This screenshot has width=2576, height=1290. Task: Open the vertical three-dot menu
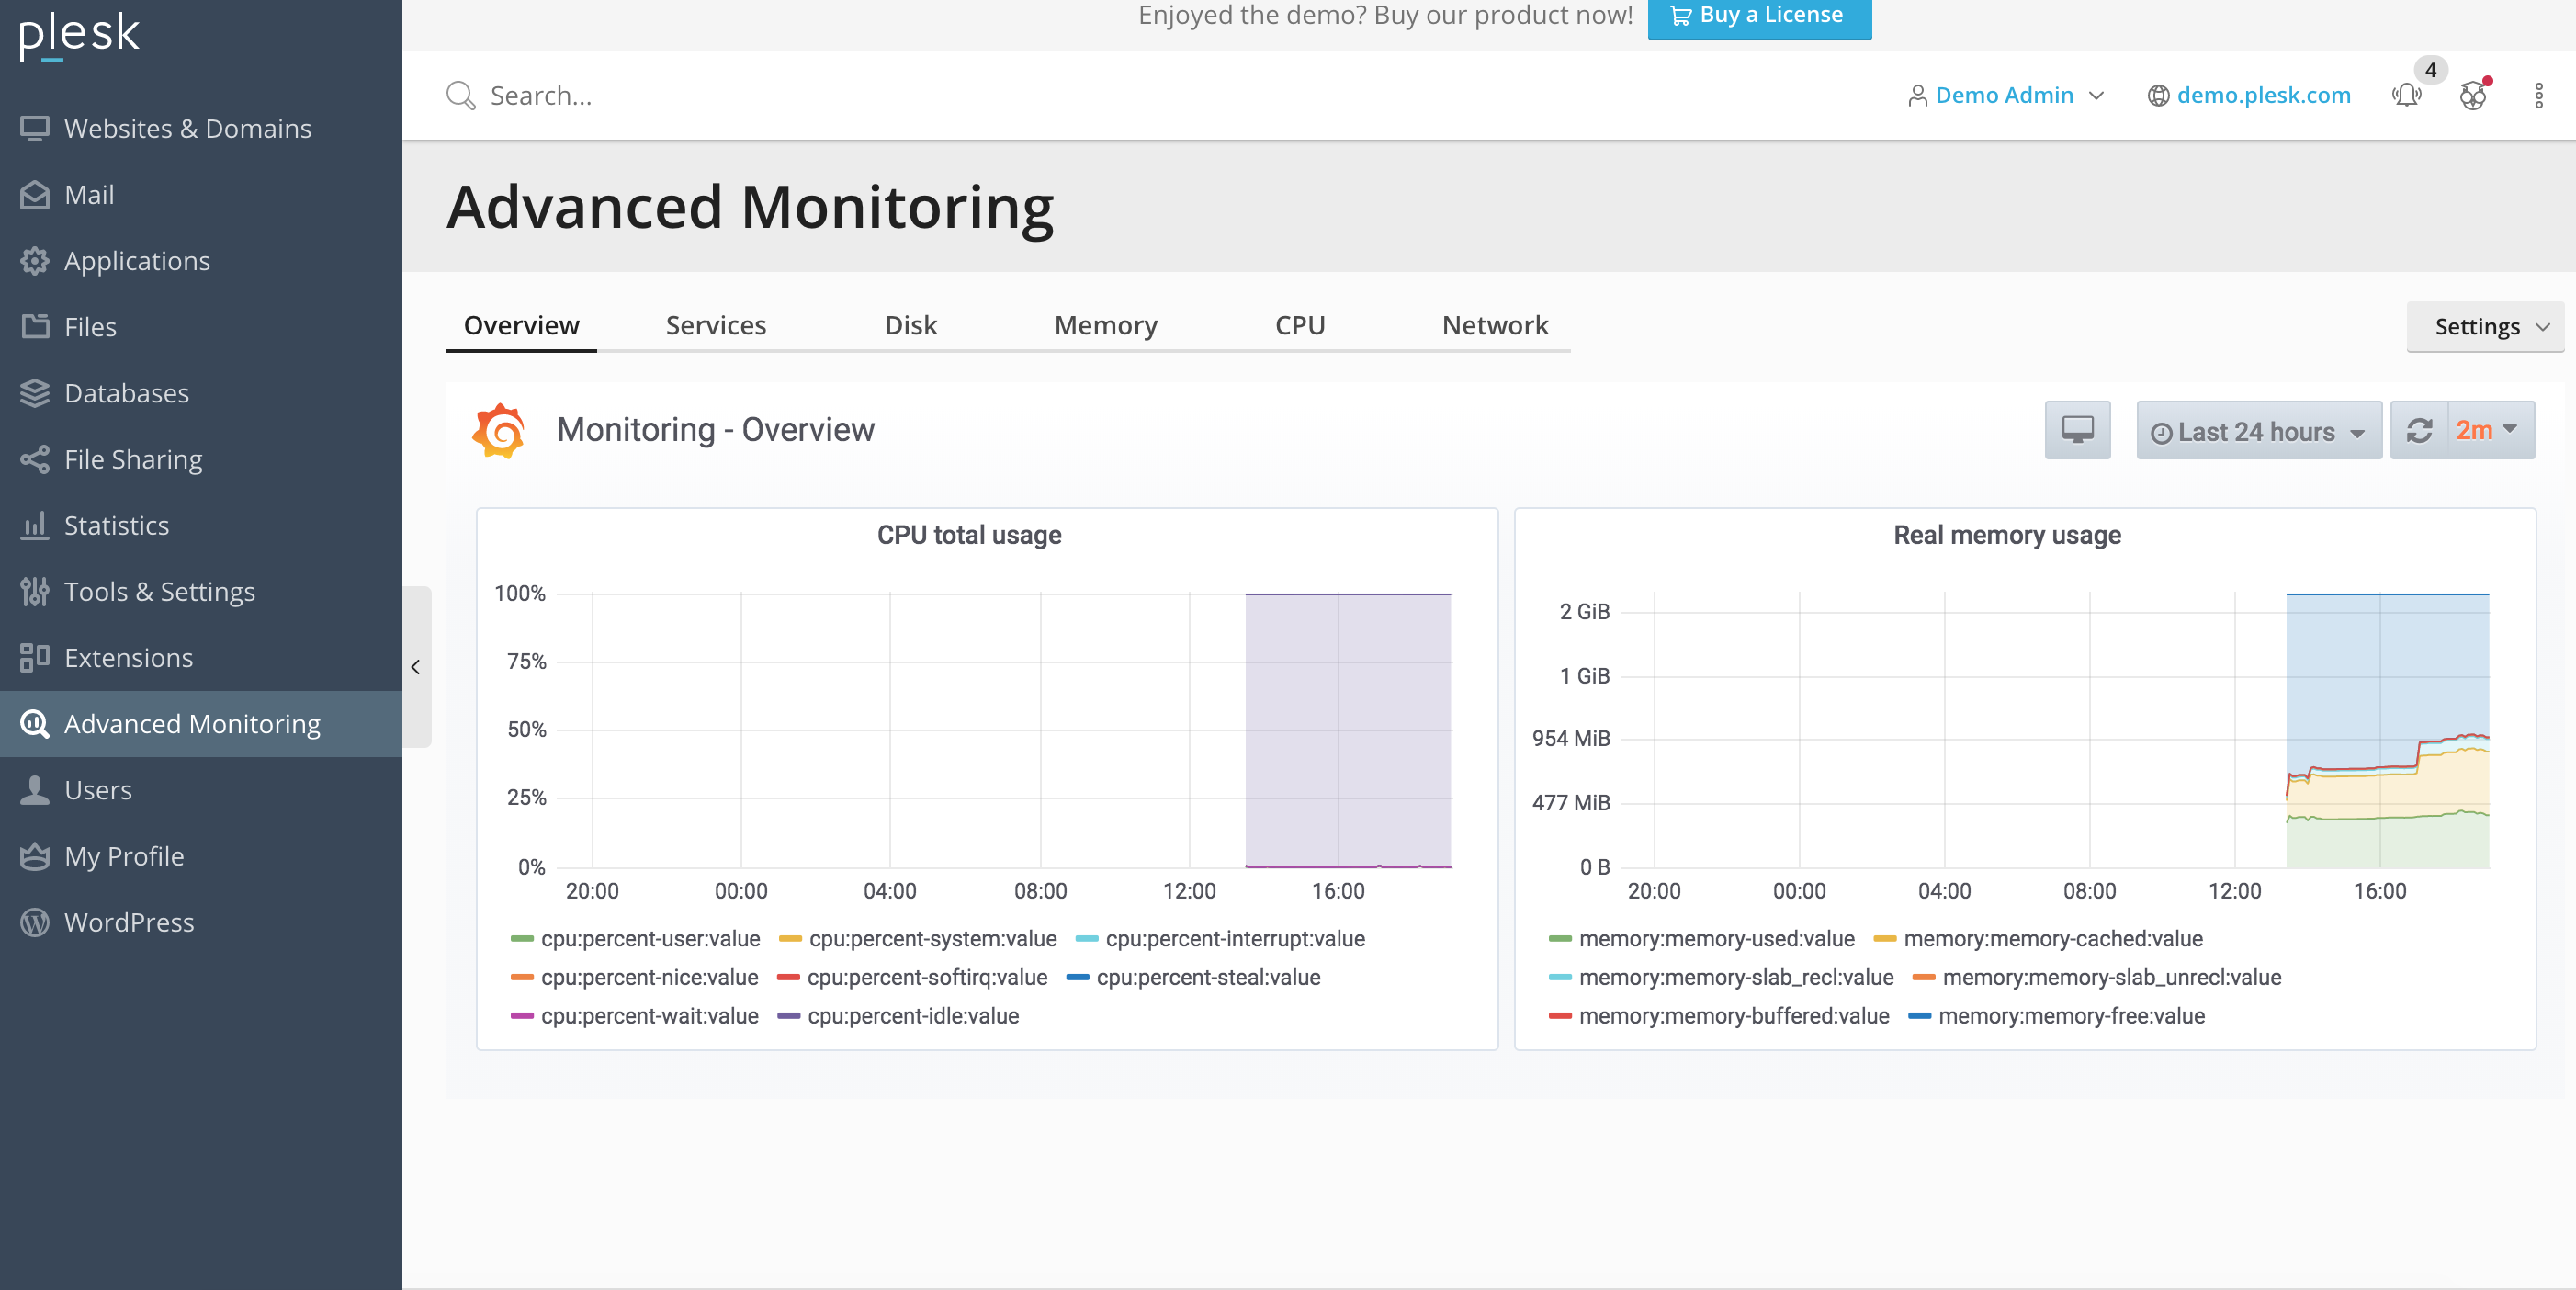pos(2538,95)
